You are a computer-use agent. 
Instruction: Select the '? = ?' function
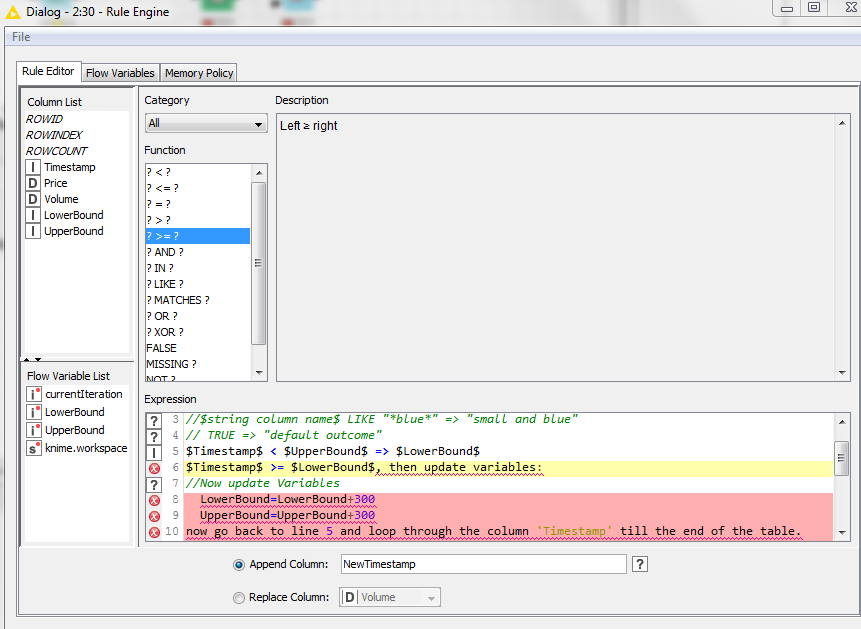(x=198, y=204)
